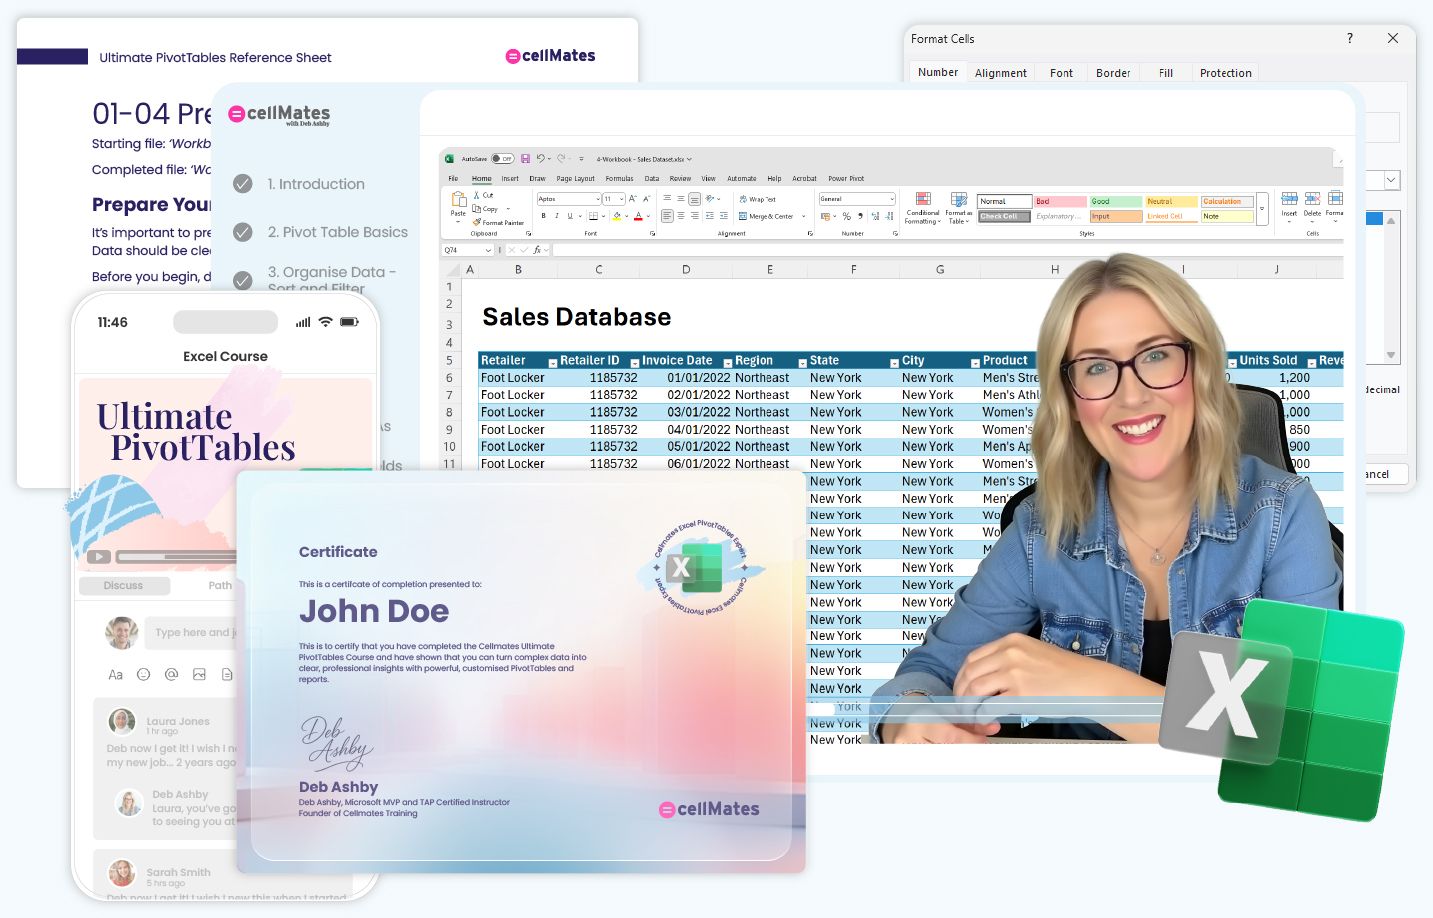Apply Bold formatting in Font group
Viewport: 1433px width, 918px height.
tap(544, 216)
